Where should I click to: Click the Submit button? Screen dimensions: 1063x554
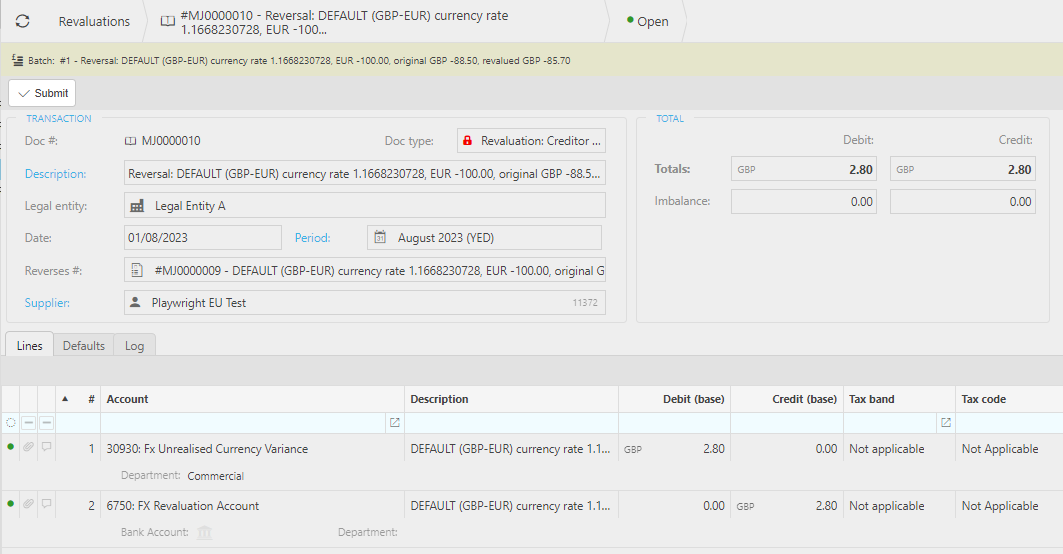[42, 93]
